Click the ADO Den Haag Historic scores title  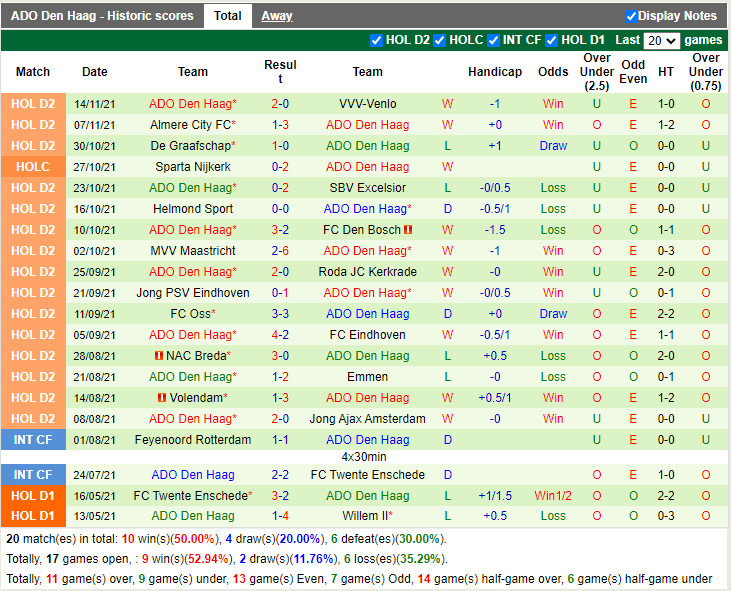pyautogui.click(x=102, y=16)
